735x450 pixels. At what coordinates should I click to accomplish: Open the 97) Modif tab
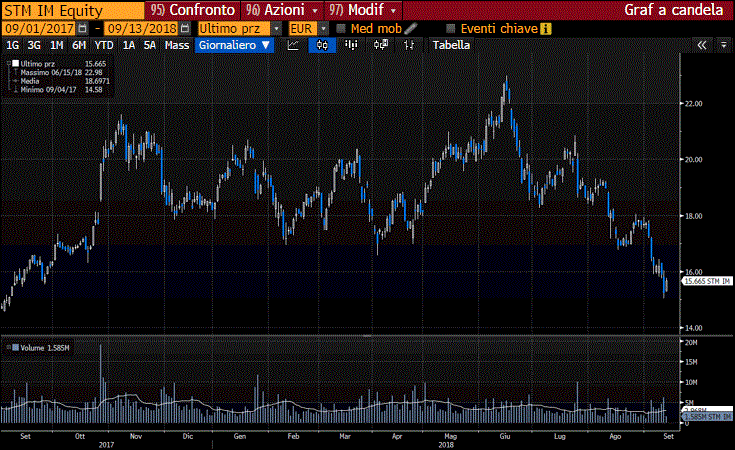(363, 10)
